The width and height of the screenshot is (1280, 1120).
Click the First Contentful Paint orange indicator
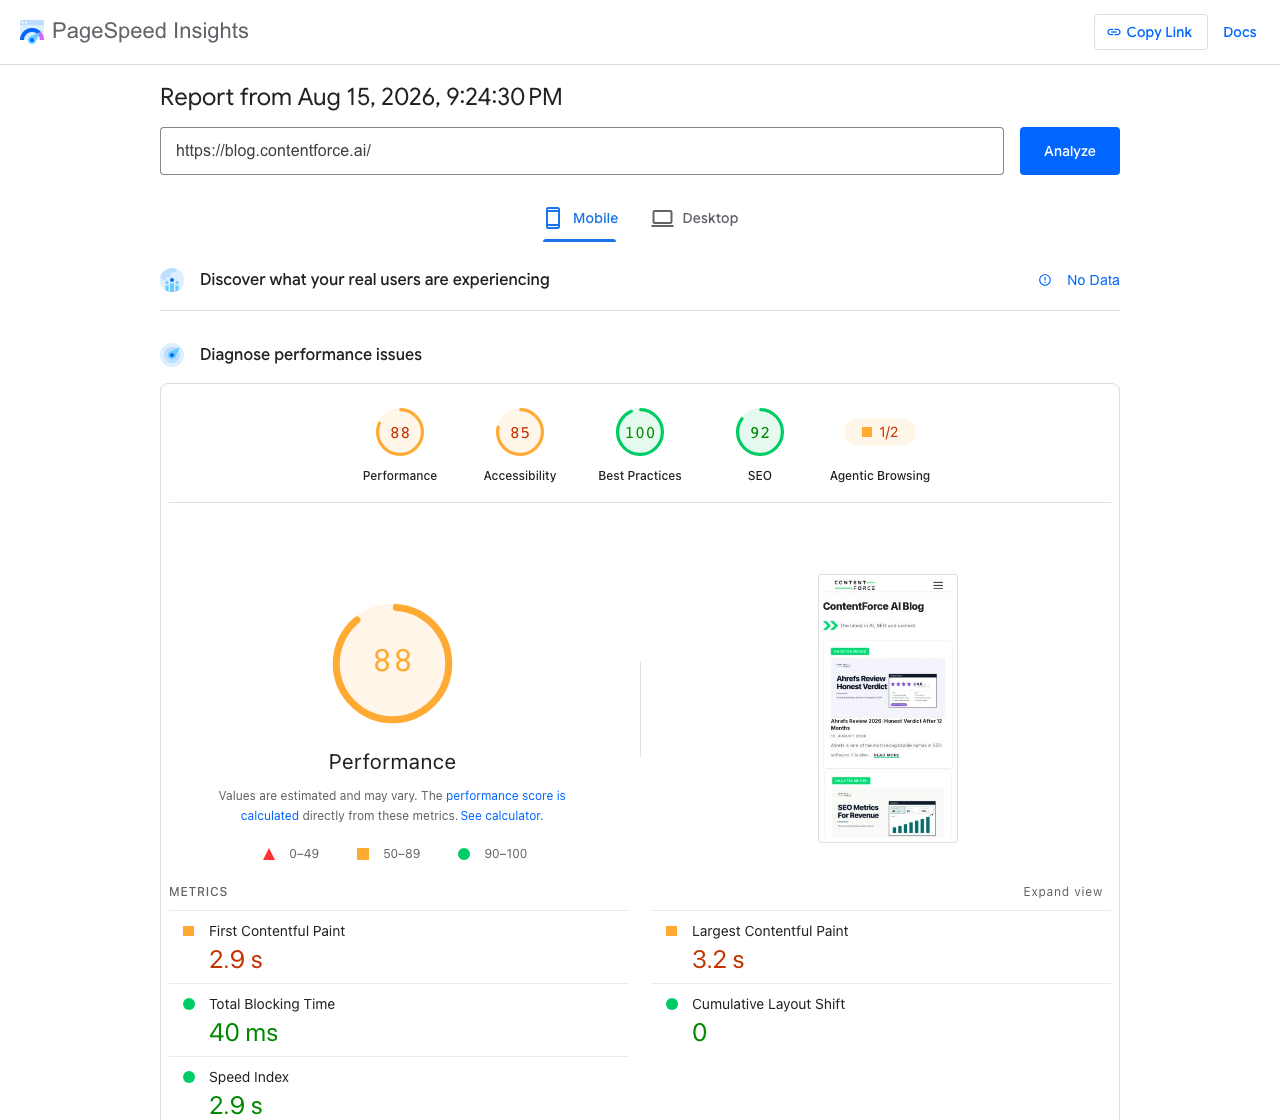[189, 931]
